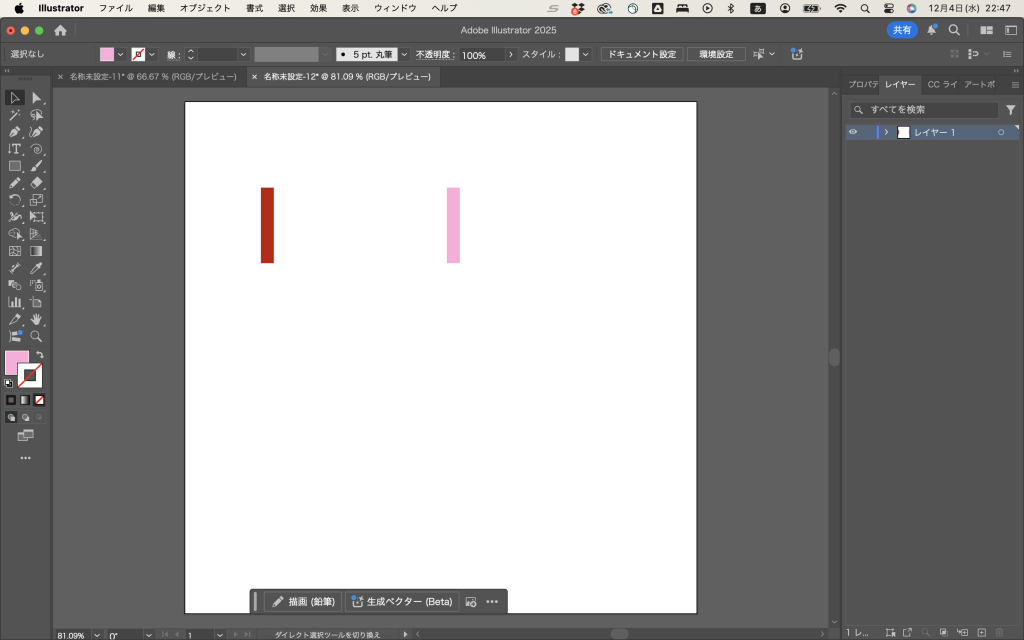Screen dimensions: 1024x640
Task: Choose the Rectangle tool
Action: tap(15, 166)
